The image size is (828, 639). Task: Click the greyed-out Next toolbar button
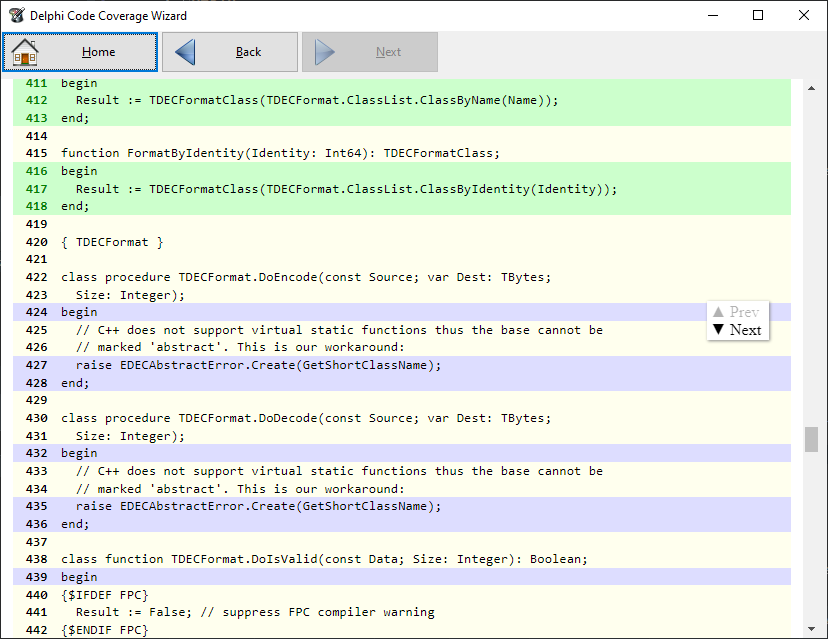click(370, 52)
